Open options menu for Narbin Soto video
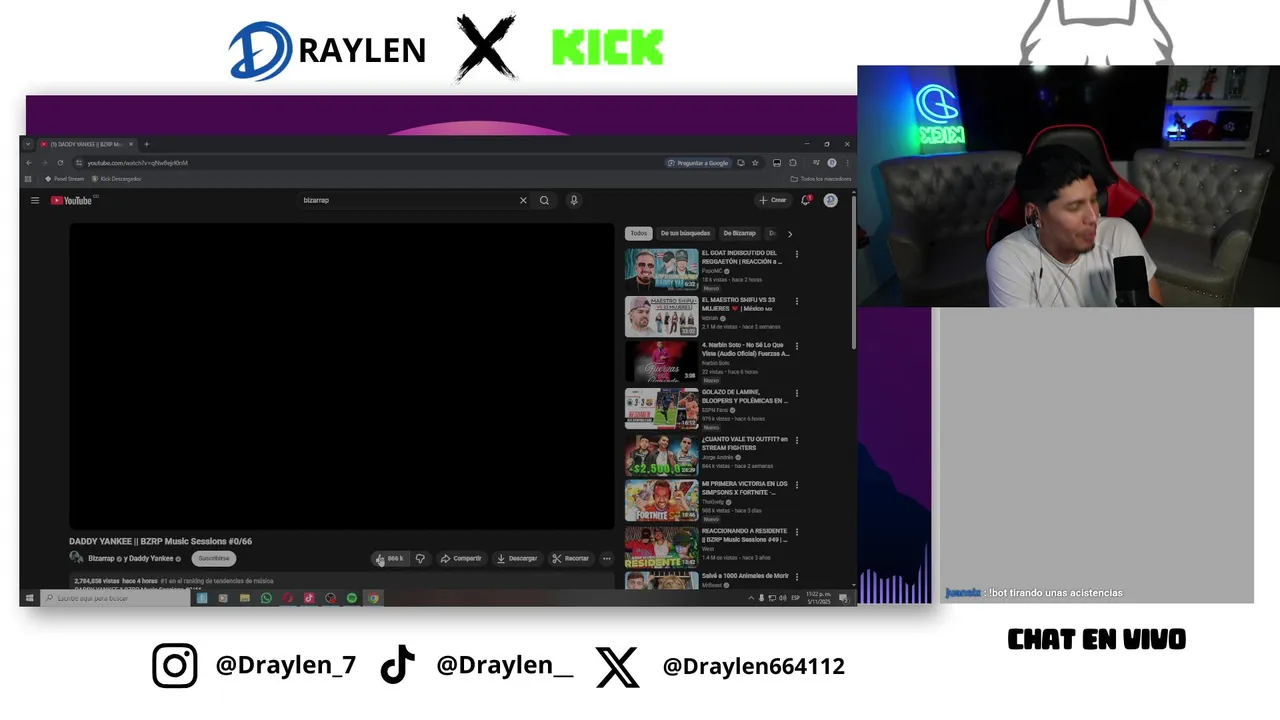Viewport: 1280px width, 720px height. 797,347
